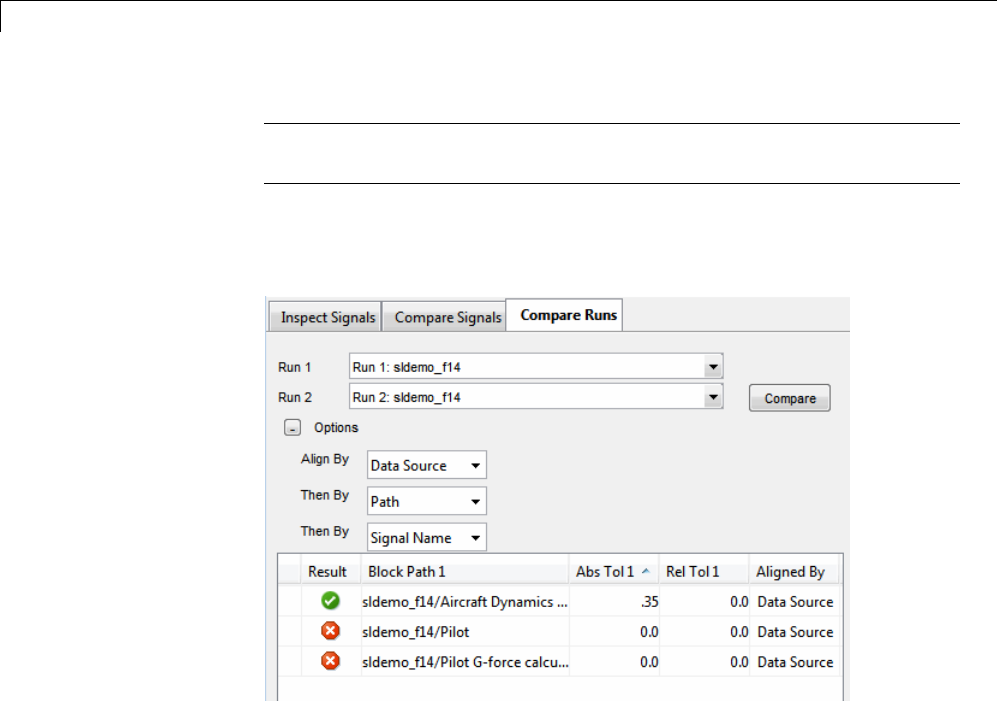Open the Then By Signal Name dropdown

[x=476, y=538]
